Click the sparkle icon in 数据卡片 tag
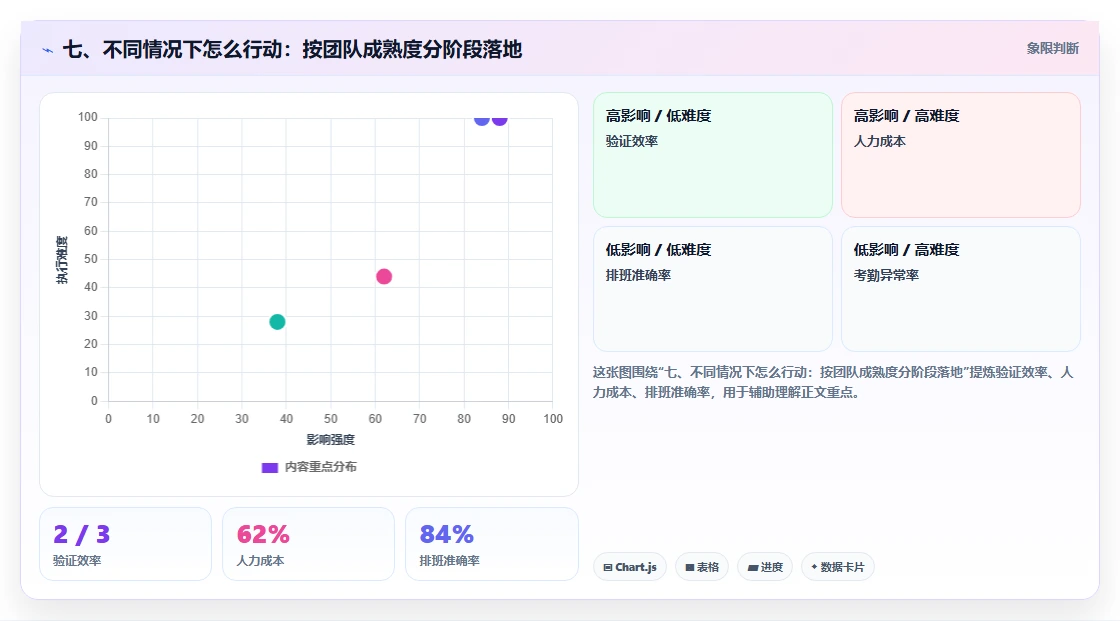The height and width of the screenshot is (621, 1120). tap(814, 567)
